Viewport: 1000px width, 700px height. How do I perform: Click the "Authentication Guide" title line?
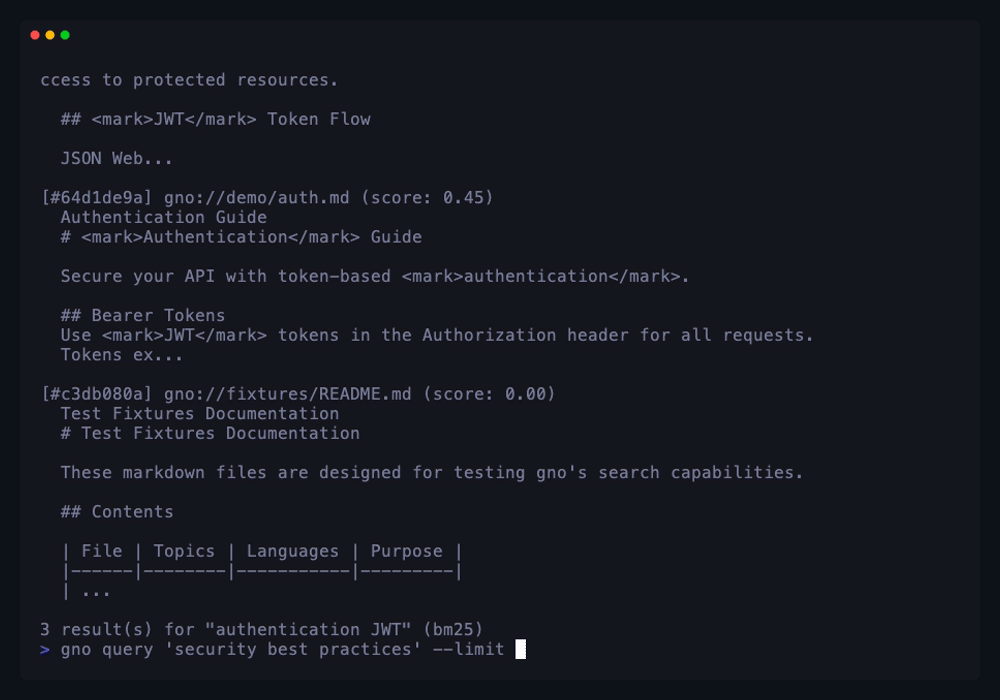(164, 217)
